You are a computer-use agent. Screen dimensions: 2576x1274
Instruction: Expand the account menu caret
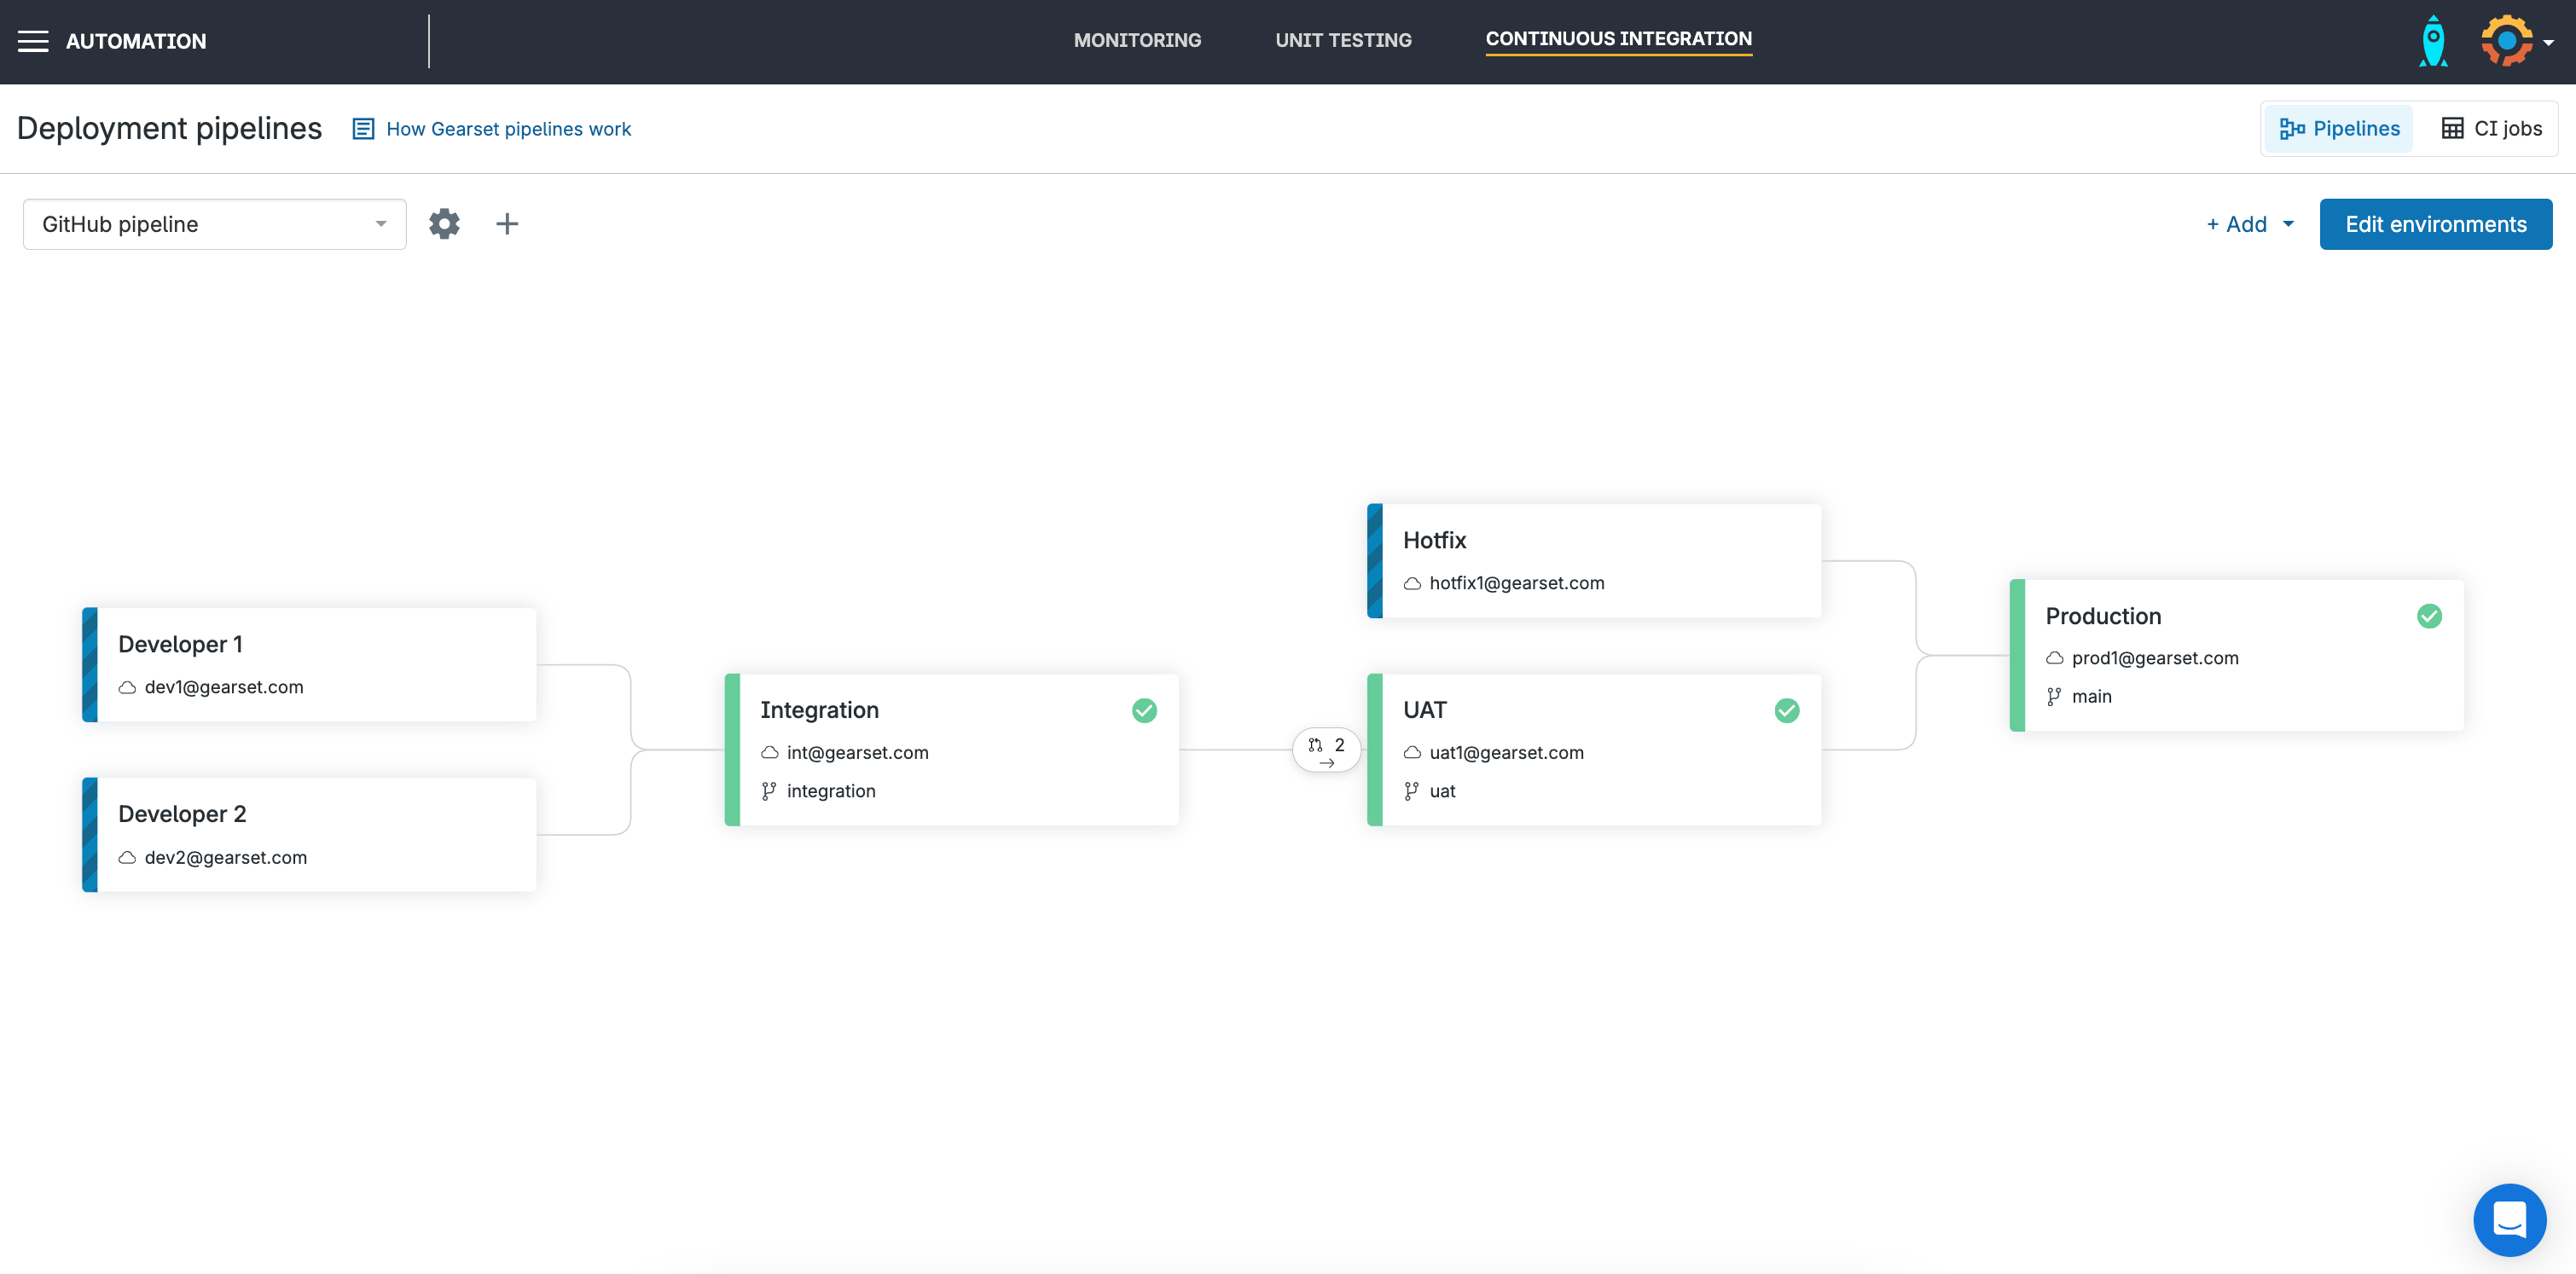[2549, 43]
